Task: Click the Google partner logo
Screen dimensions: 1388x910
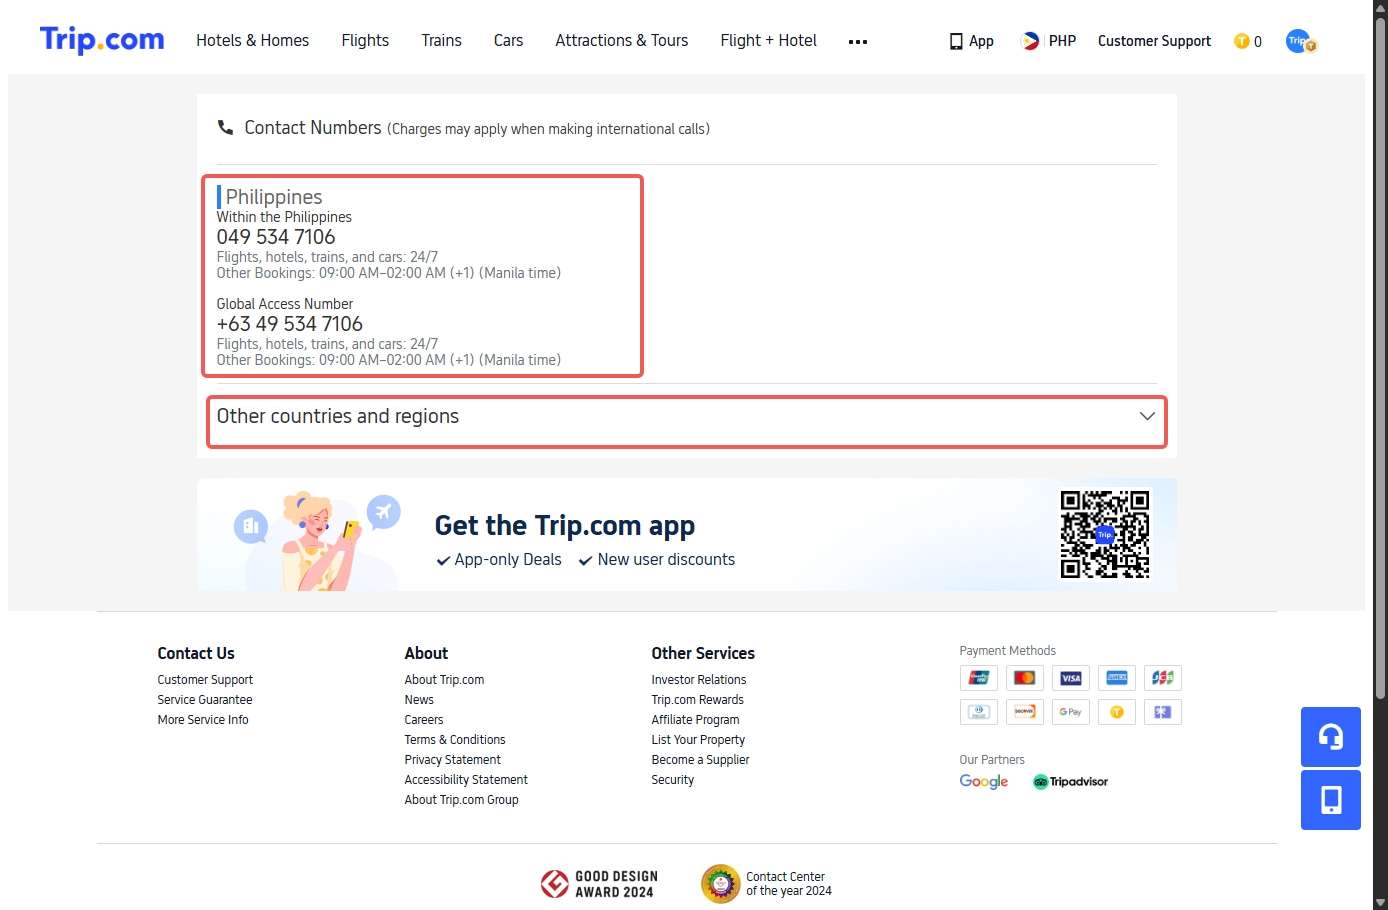Action: [x=983, y=781]
